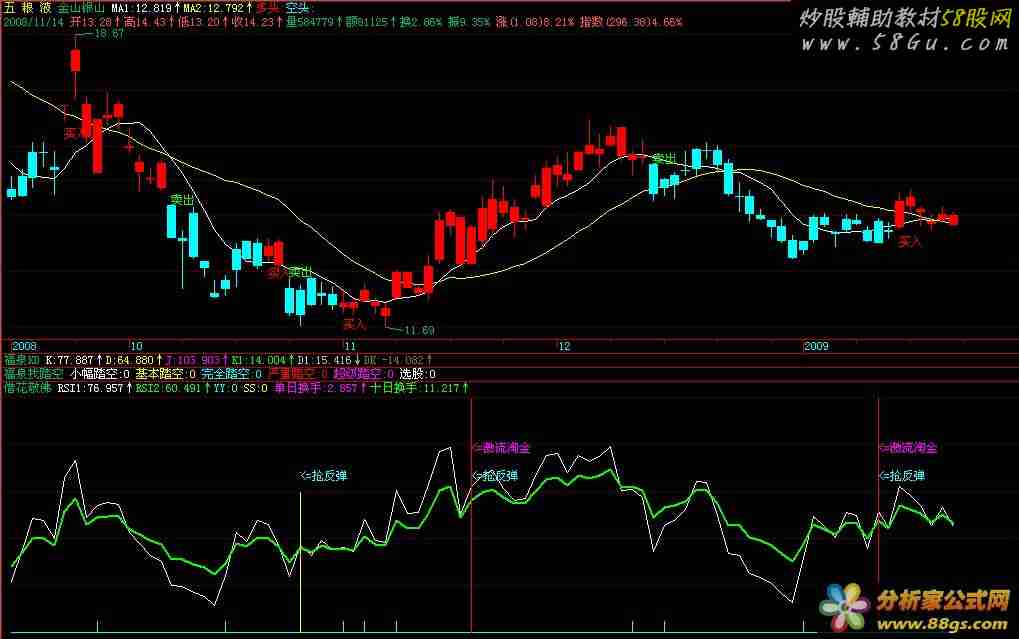Click the MA2:12.792 readout
1019x639 pixels.
[x=213, y=8]
